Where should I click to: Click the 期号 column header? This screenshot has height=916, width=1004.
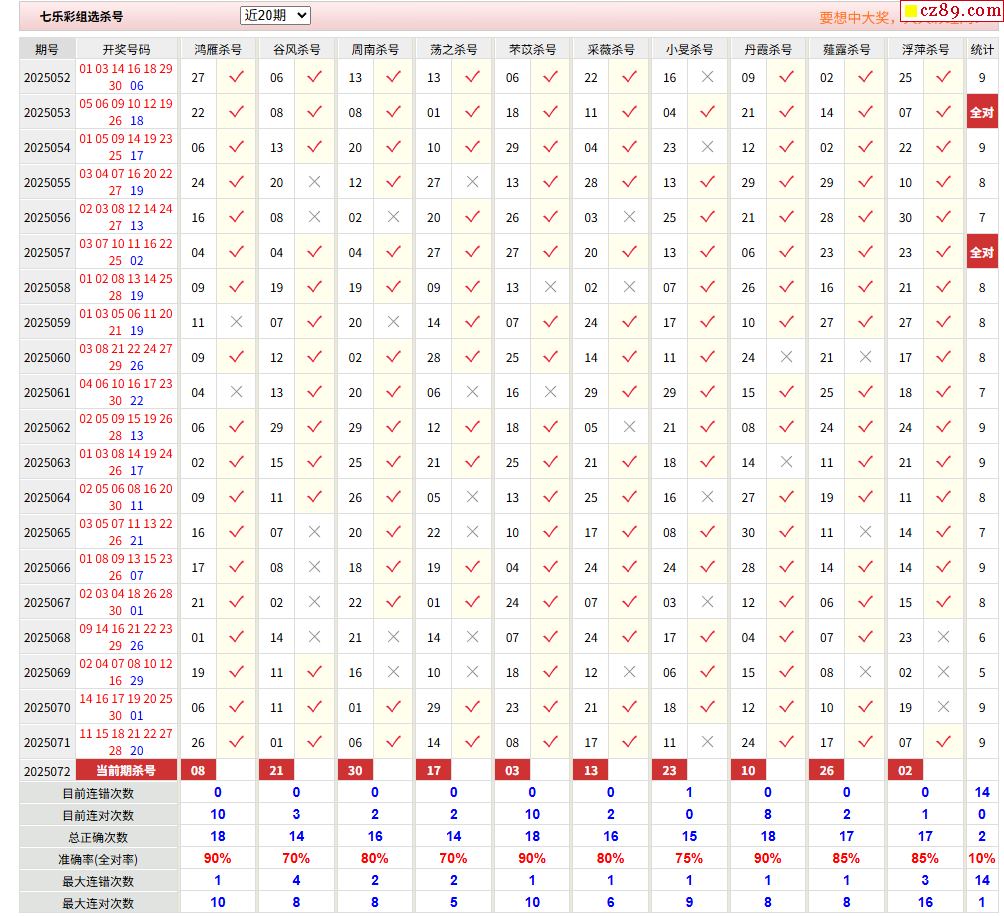pos(47,49)
